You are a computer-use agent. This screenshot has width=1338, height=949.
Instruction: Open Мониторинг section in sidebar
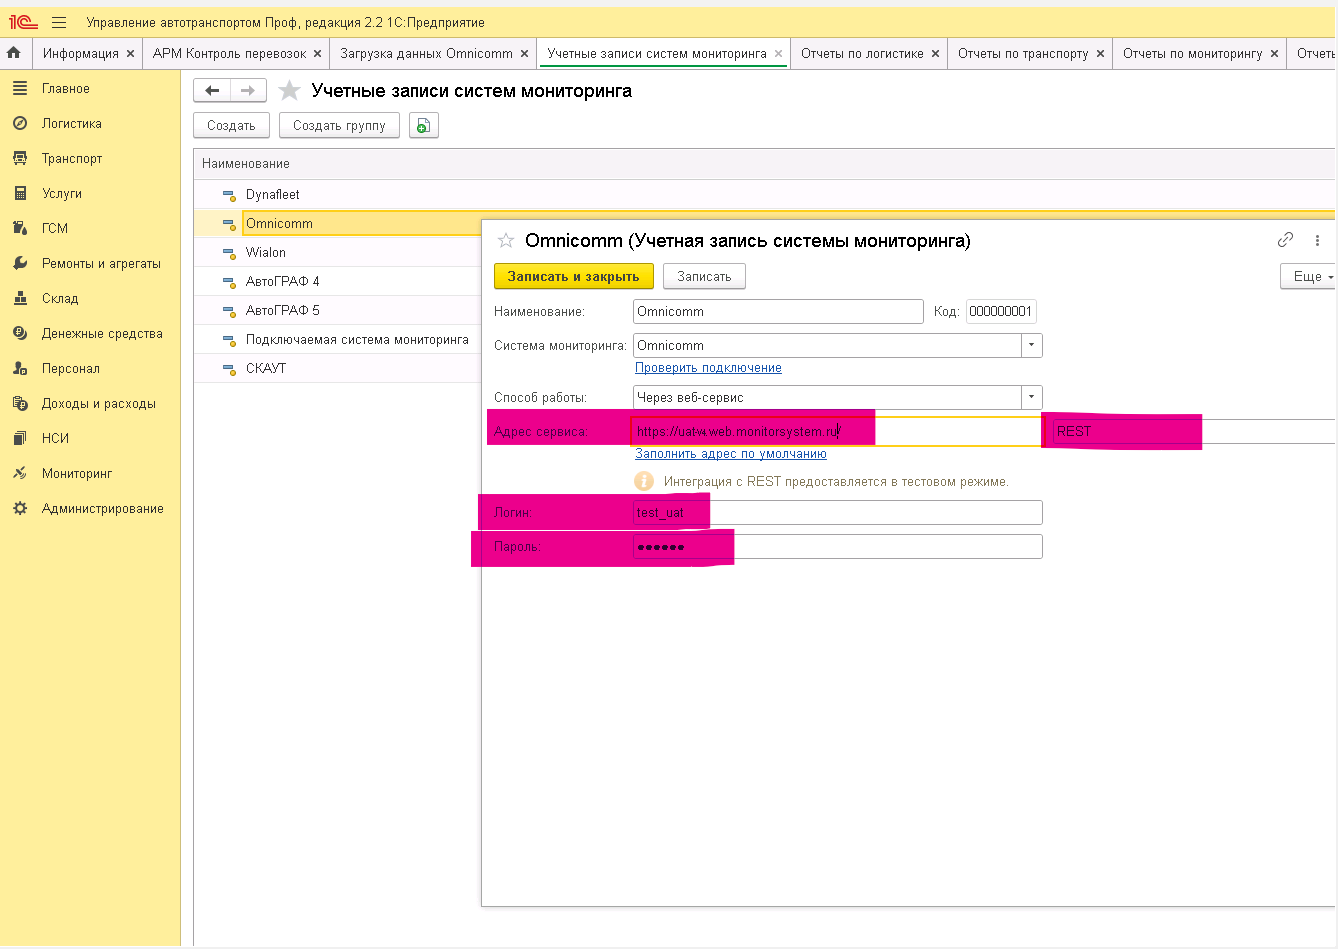(77, 473)
